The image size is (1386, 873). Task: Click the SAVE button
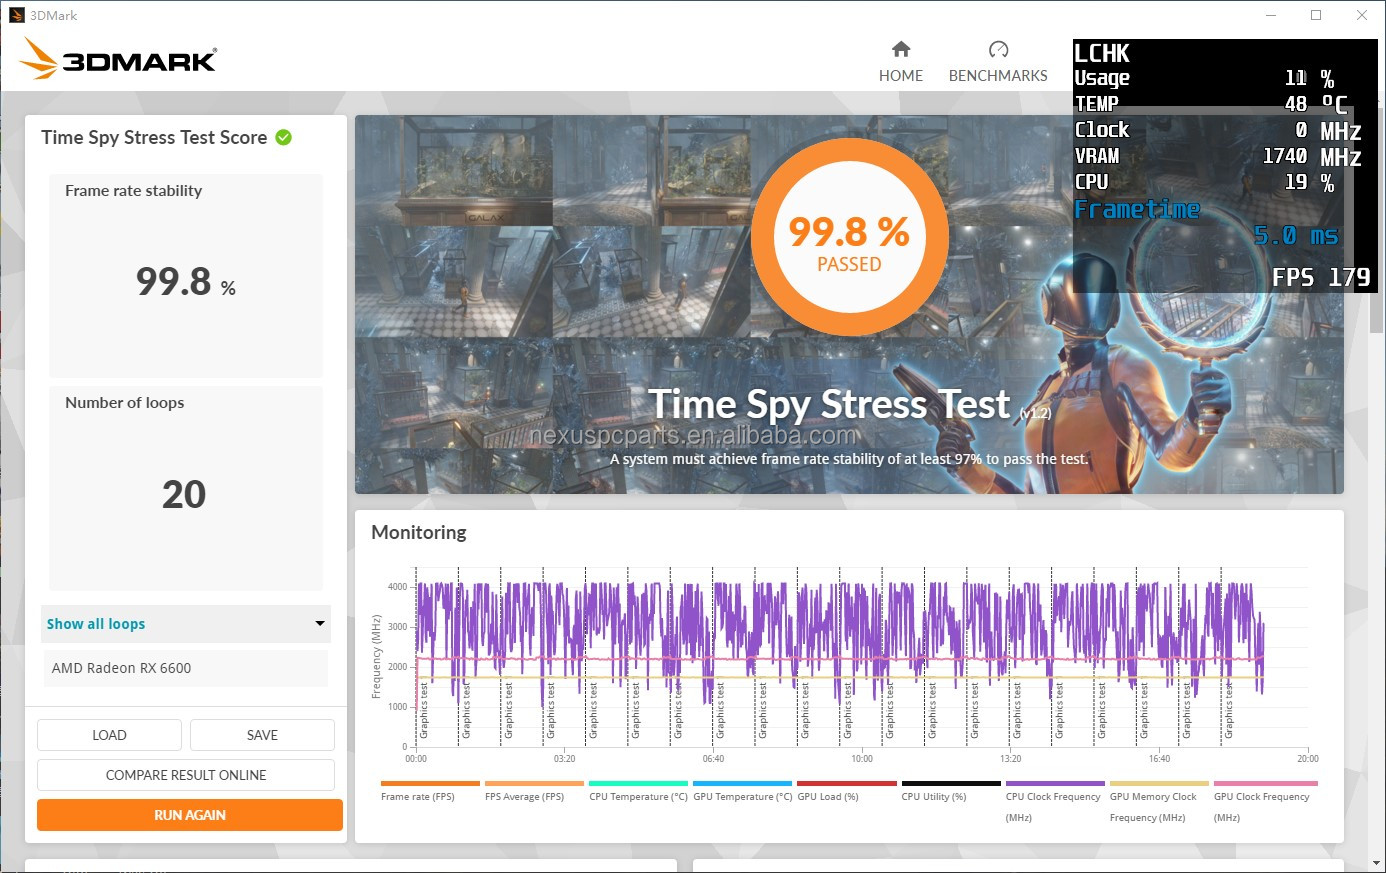coord(262,735)
